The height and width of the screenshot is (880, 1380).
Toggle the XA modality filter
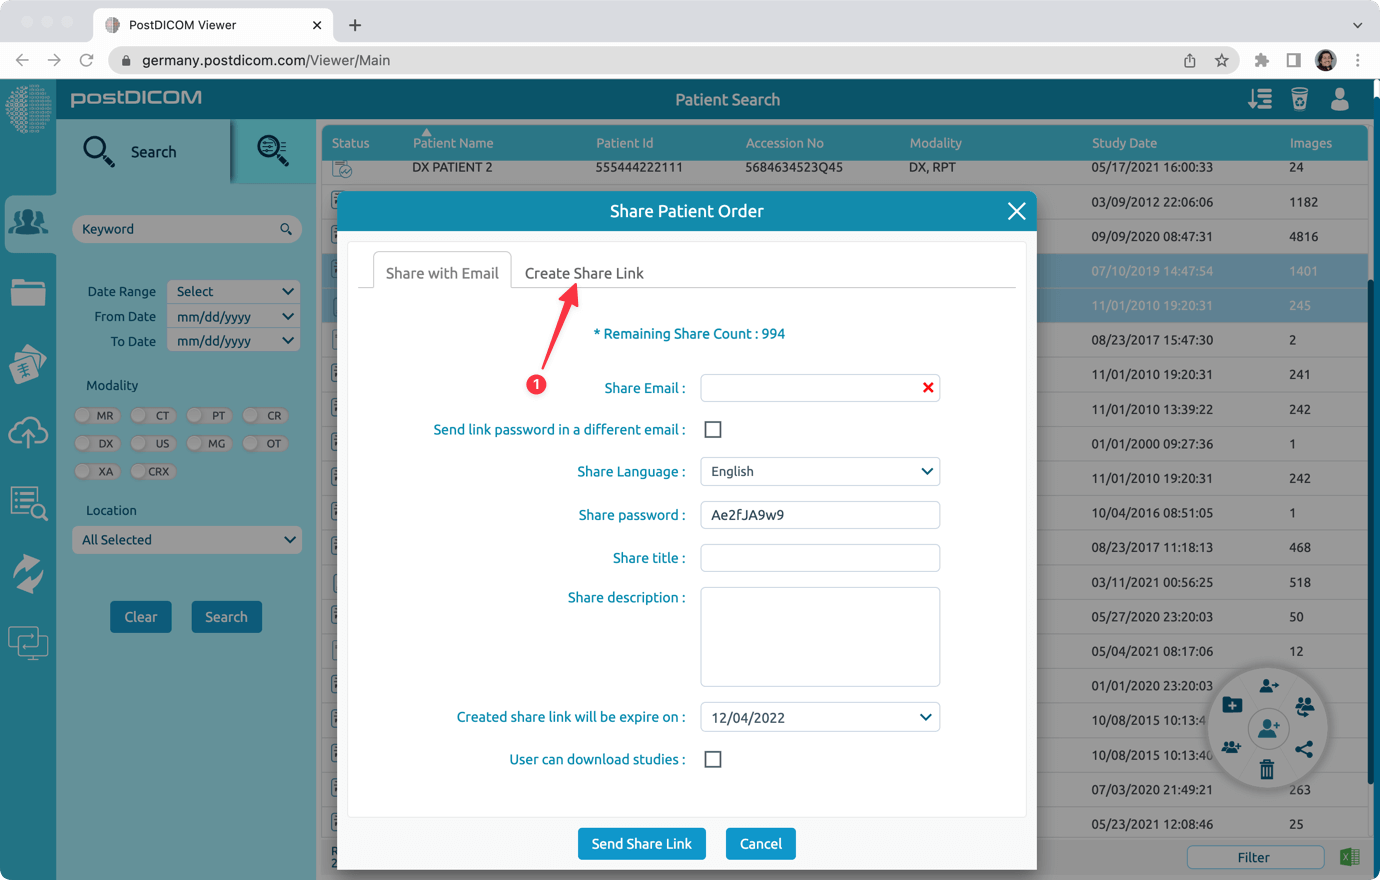tap(96, 471)
